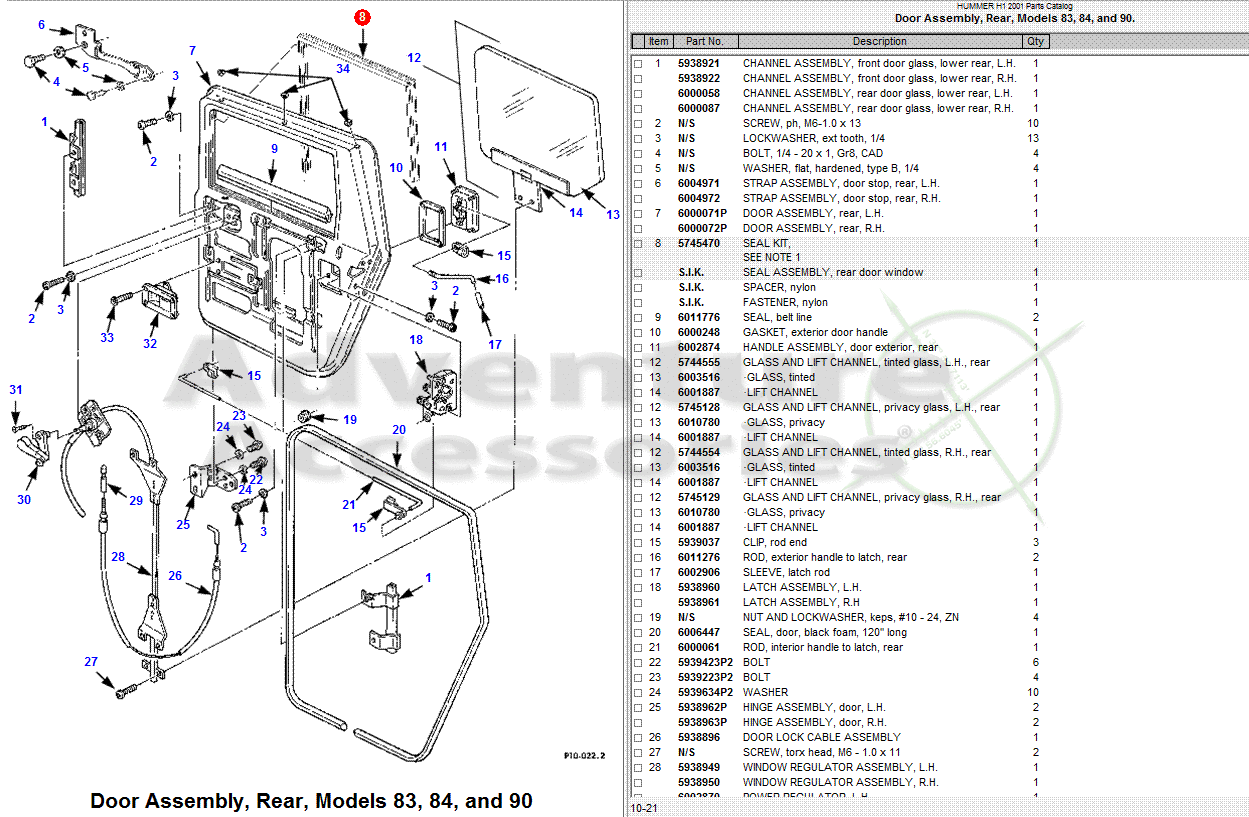Image resolution: width=1249 pixels, height=817 pixels.
Task: Select callout 29 in the diagram
Action: coord(136,500)
